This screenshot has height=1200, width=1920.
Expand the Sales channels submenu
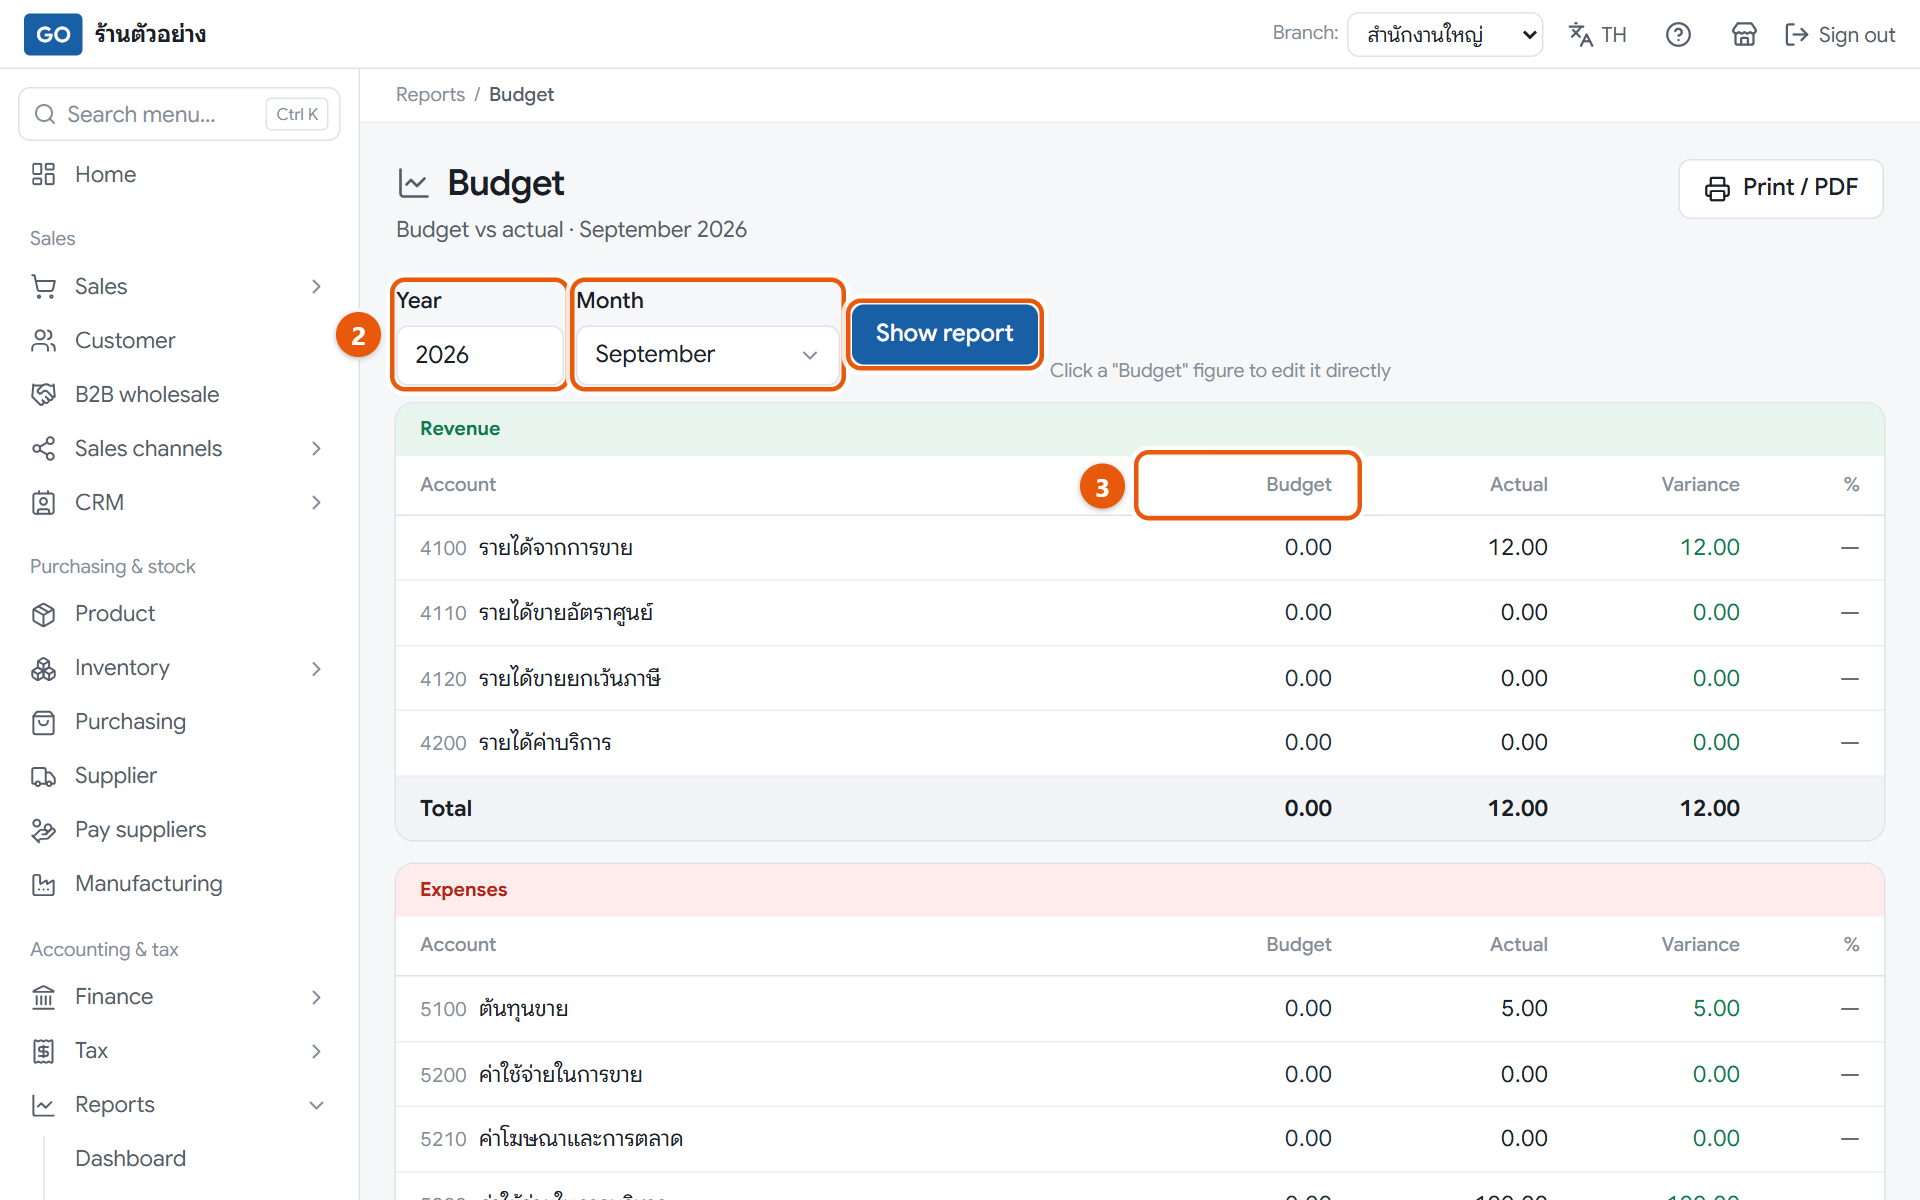316,449
